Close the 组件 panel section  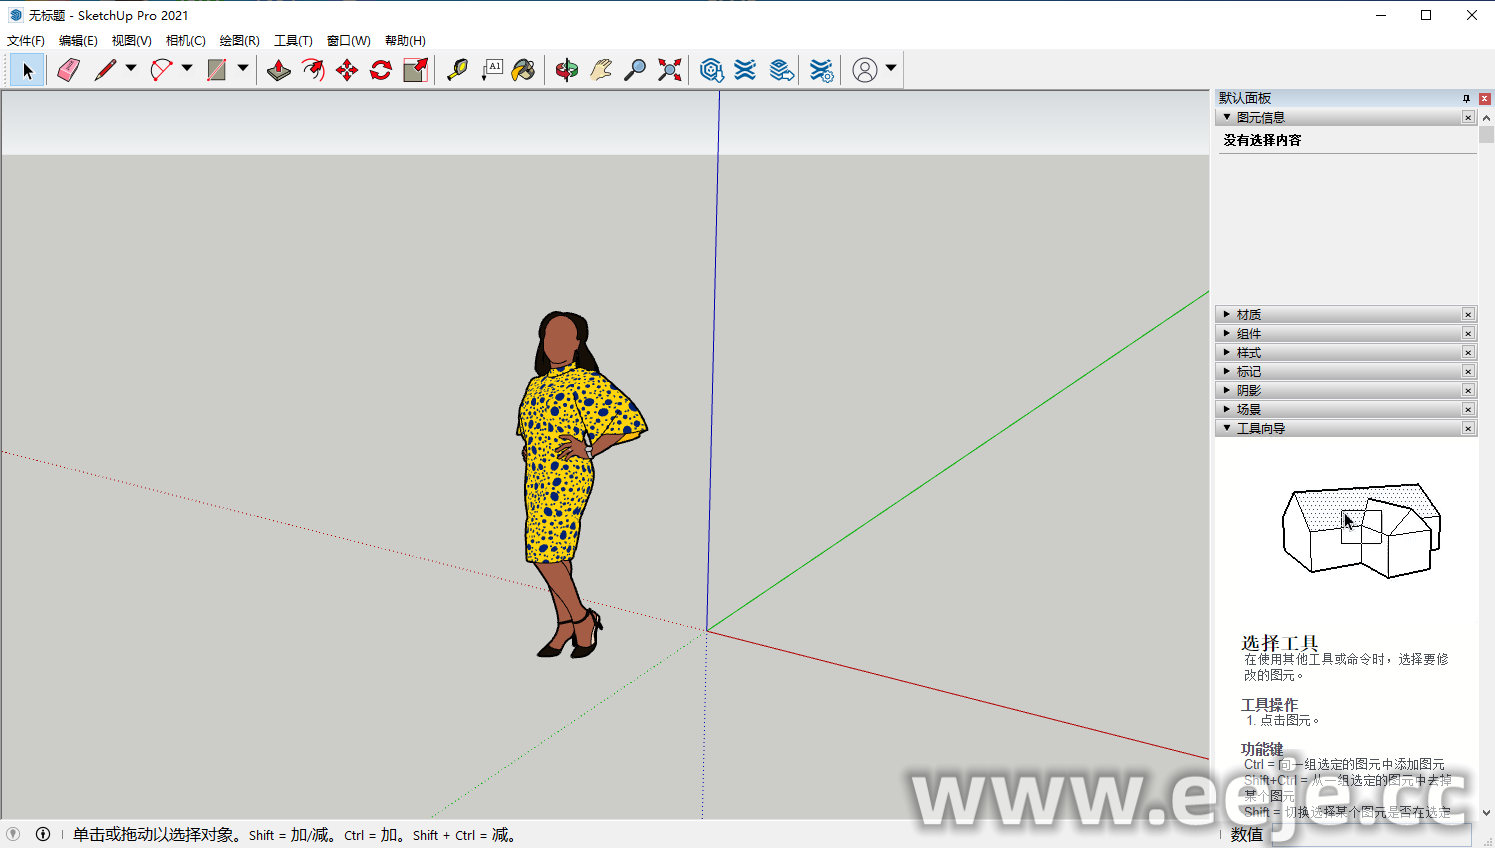[1468, 333]
